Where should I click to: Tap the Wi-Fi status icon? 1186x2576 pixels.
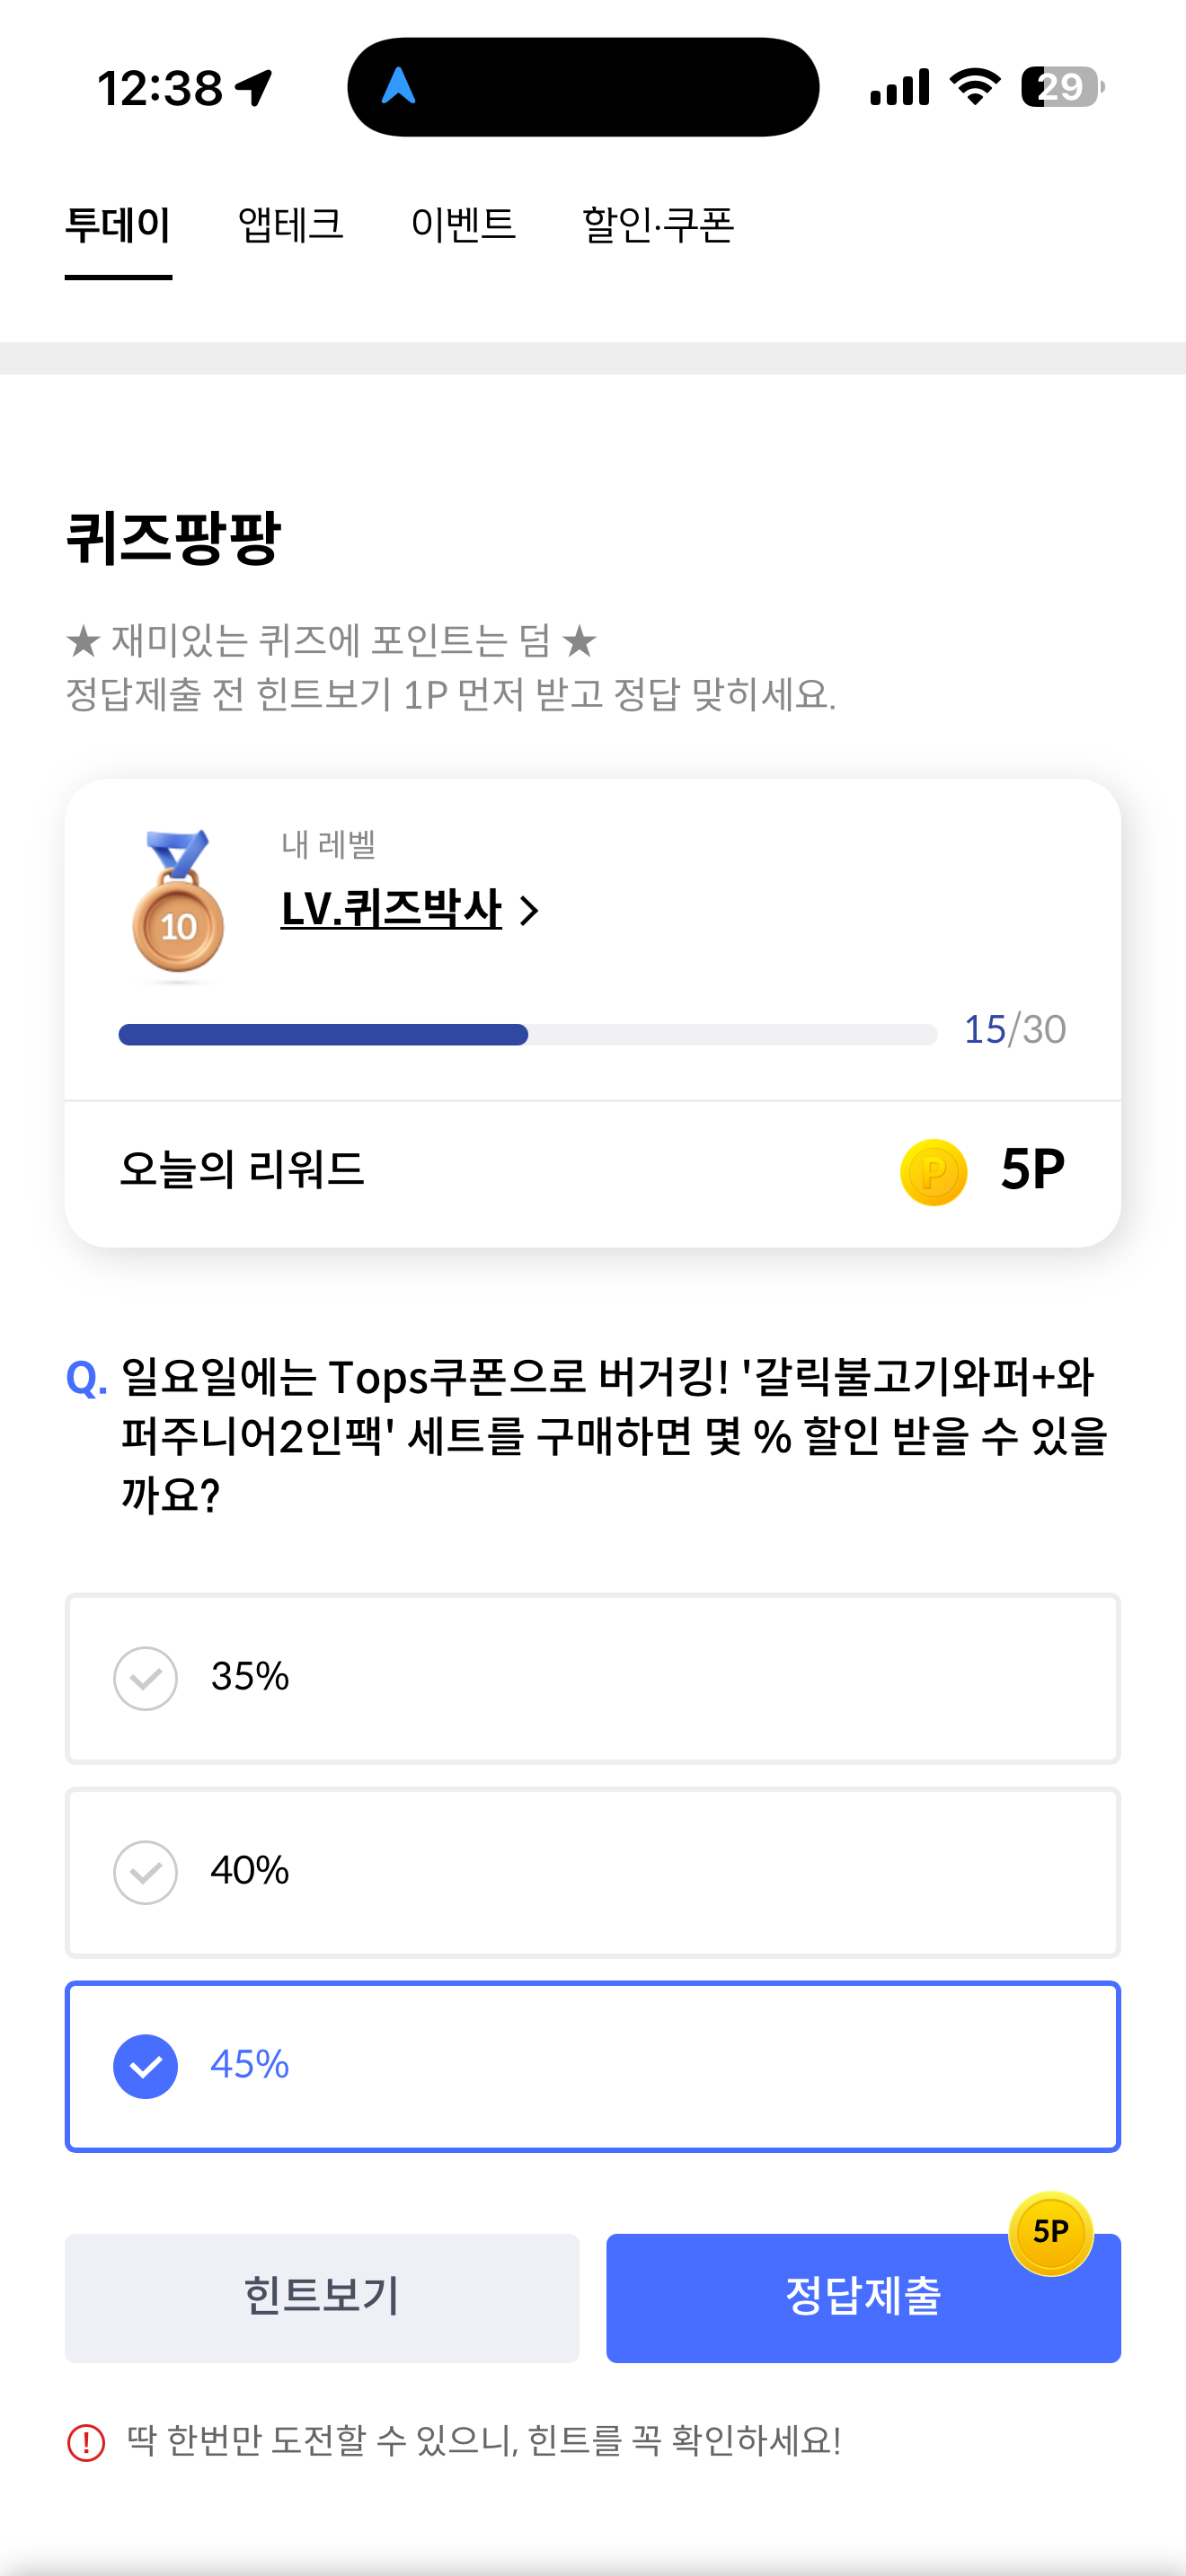975,87
